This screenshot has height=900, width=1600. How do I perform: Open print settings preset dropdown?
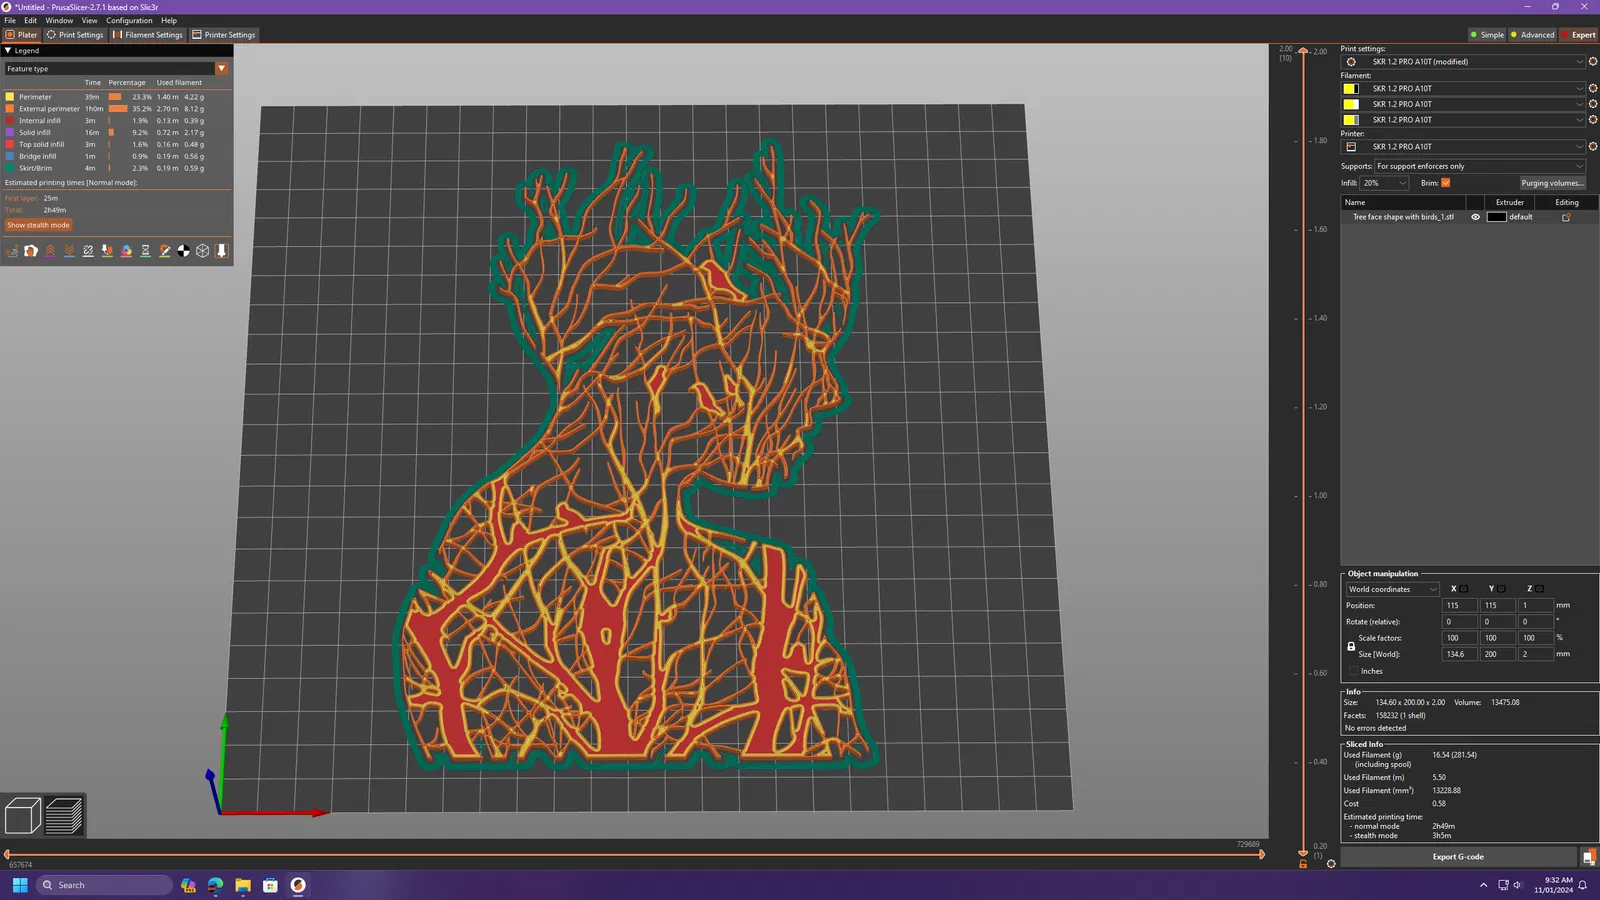tap(1463, 62)
